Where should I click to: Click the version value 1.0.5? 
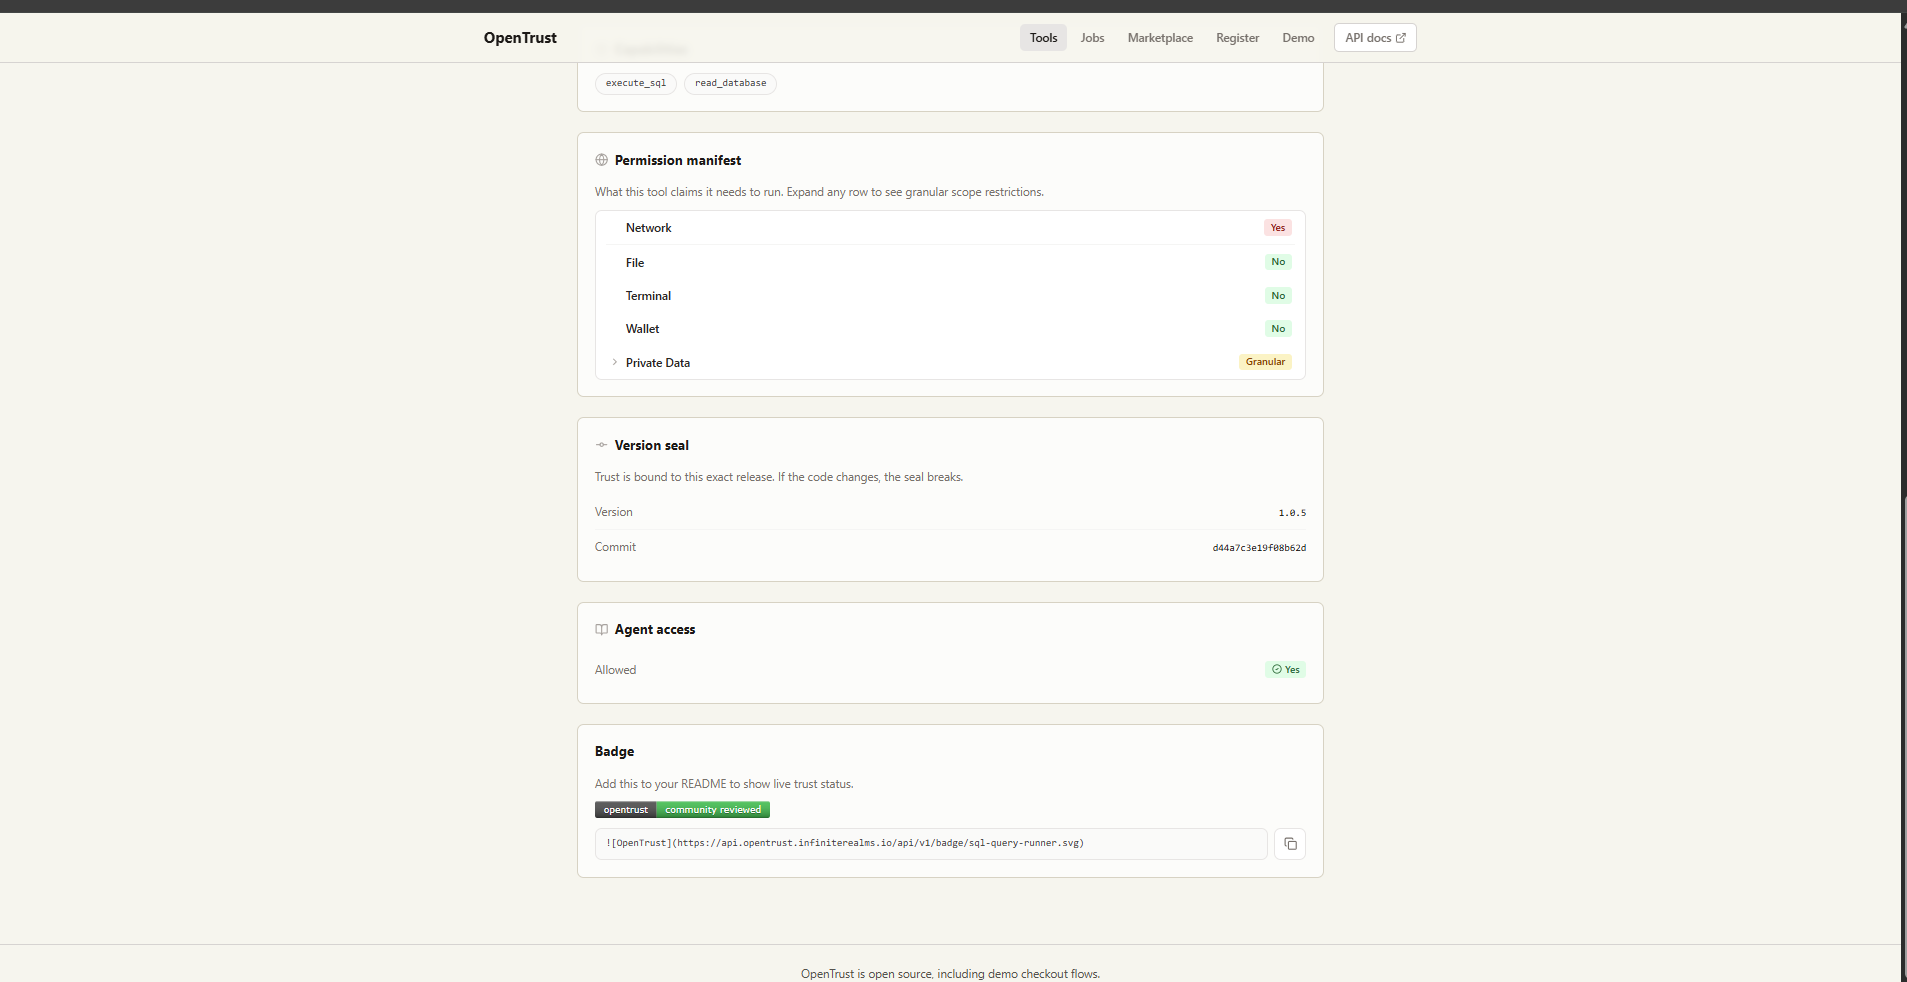[1292, 513]
